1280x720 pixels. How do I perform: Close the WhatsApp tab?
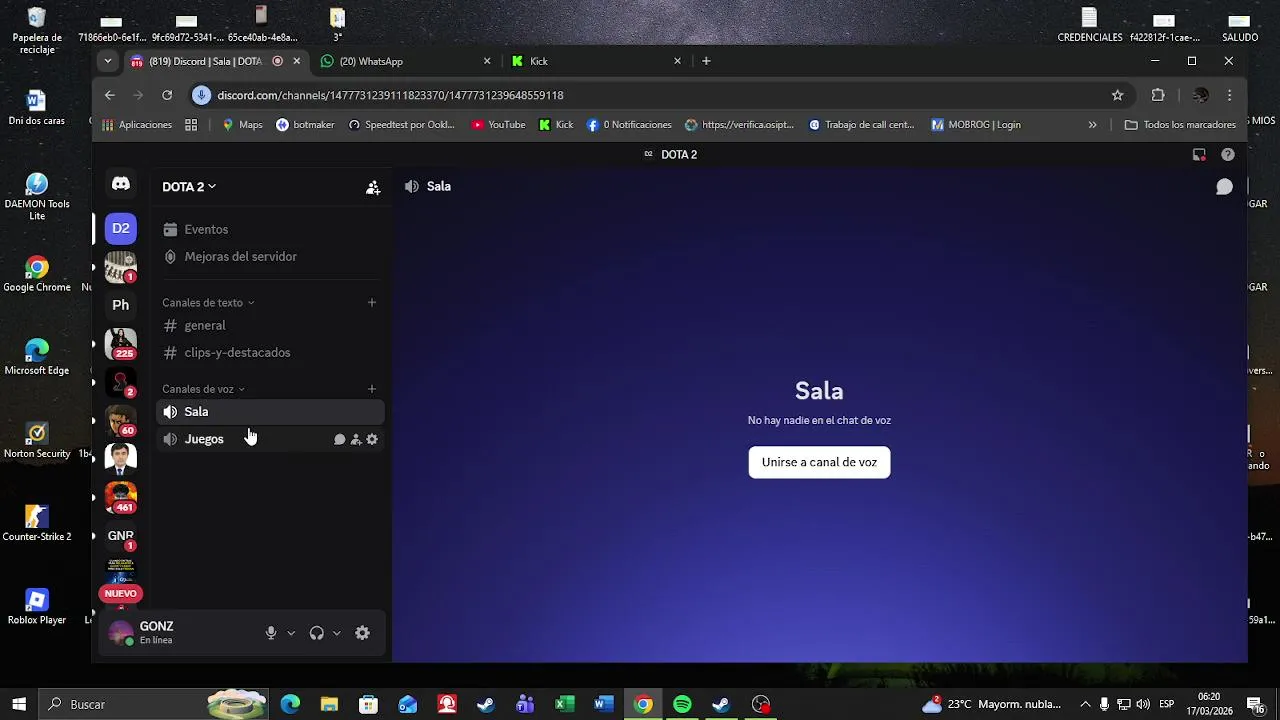(x=487, y=61)
